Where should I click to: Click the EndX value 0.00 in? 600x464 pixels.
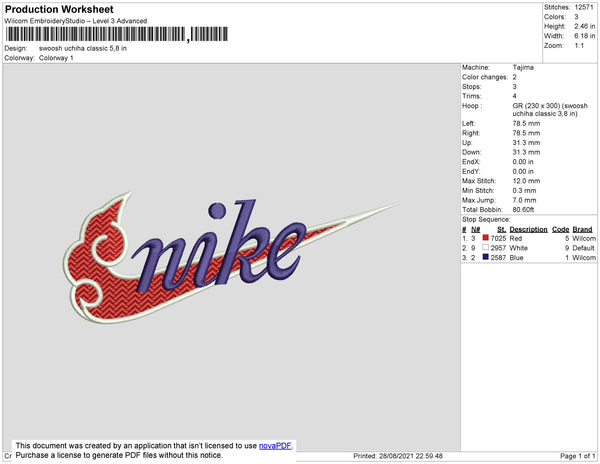[x=523, y=162]
